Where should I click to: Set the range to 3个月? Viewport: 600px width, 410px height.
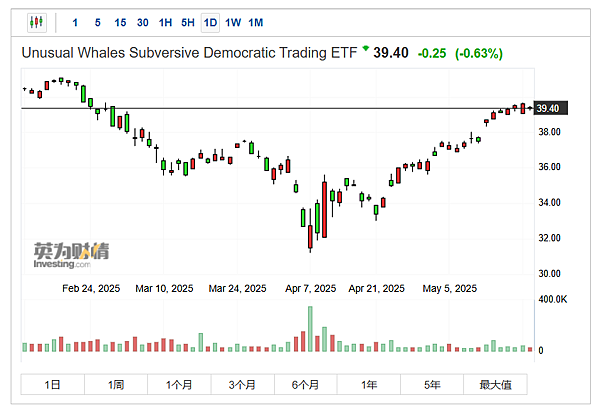tap(242, 384)
